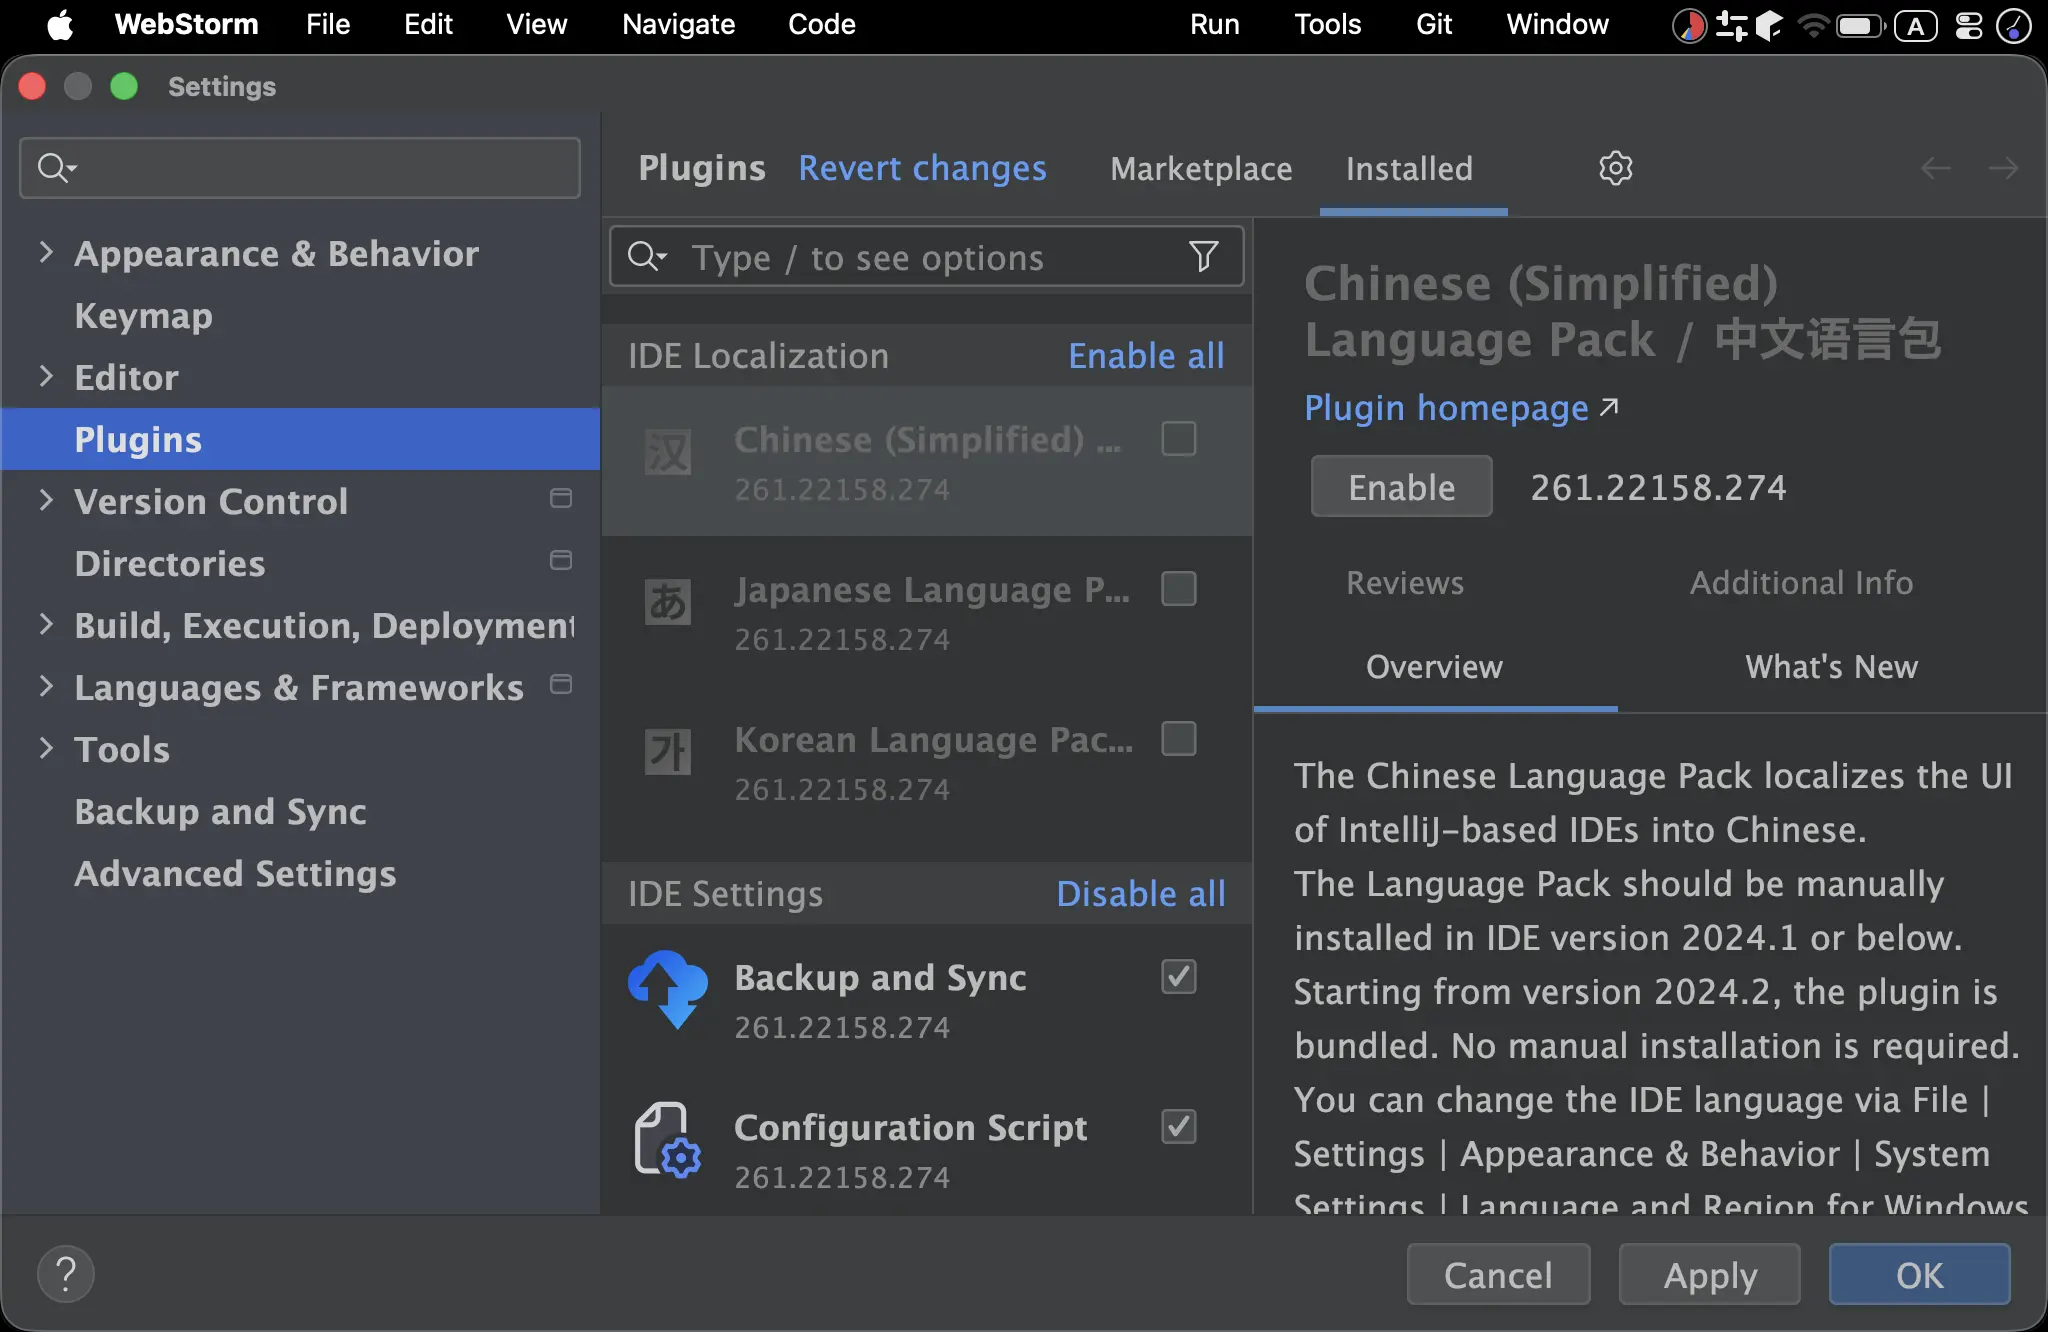
Task: Open macOS Control Center
Action: tap(1968, 25)
